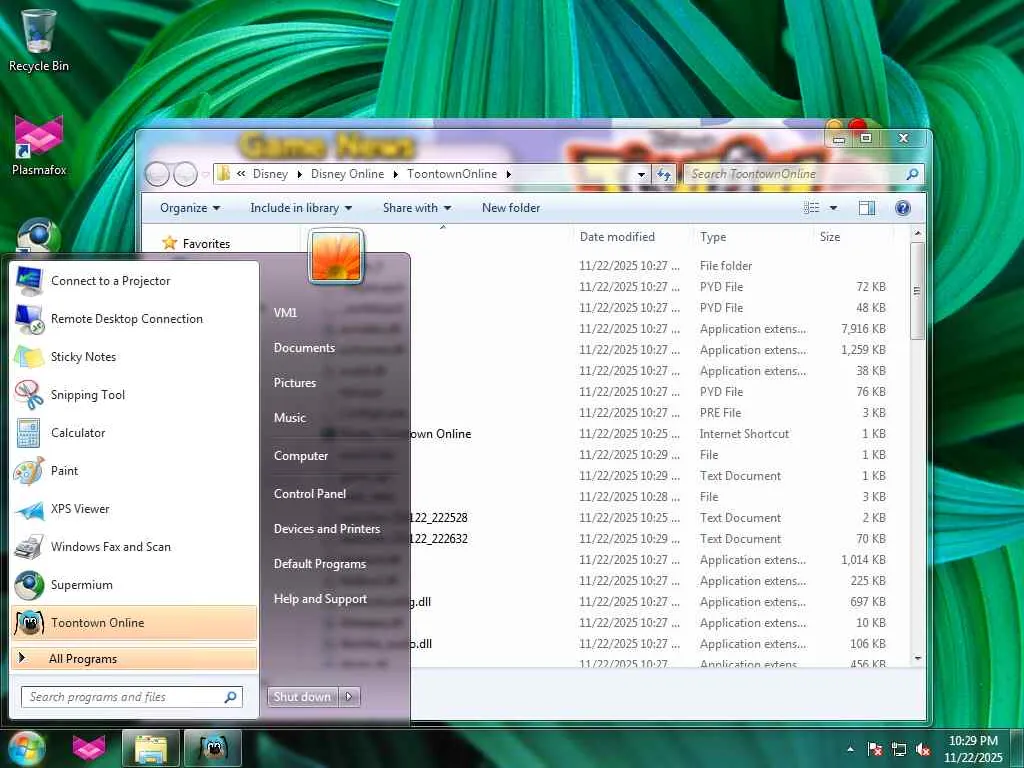Screen dimensions: 1024x768
Task: Expand the address bar history dropdown
Action: click(x=641, y=174)
